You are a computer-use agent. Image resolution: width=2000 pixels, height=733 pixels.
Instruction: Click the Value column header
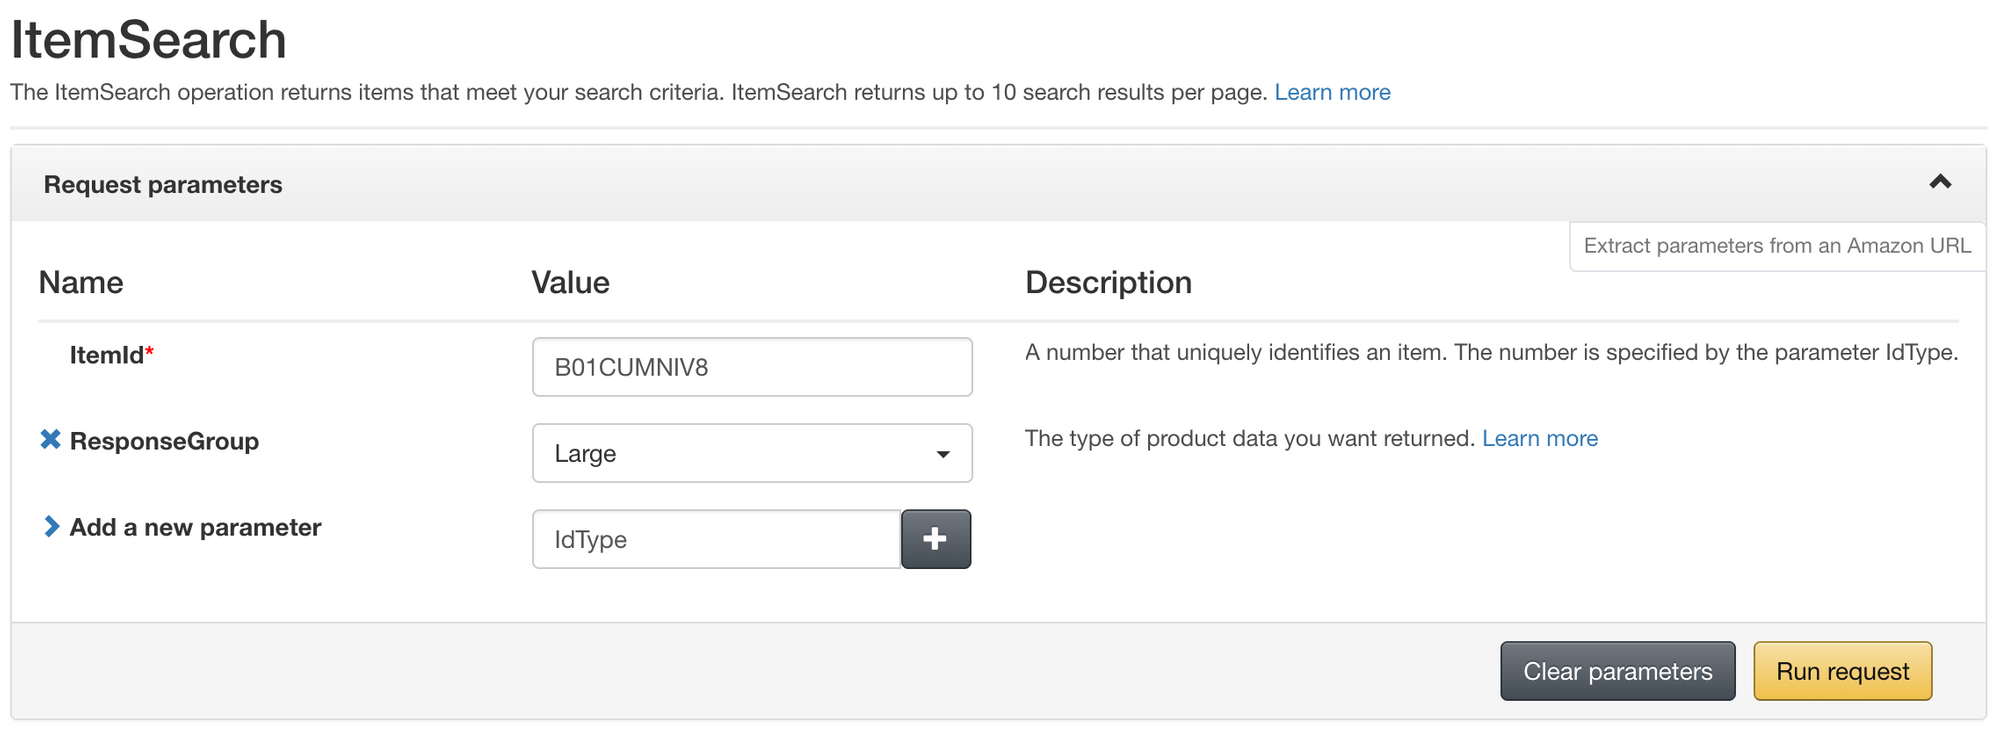pyautogui.click(x=570, y=282)
